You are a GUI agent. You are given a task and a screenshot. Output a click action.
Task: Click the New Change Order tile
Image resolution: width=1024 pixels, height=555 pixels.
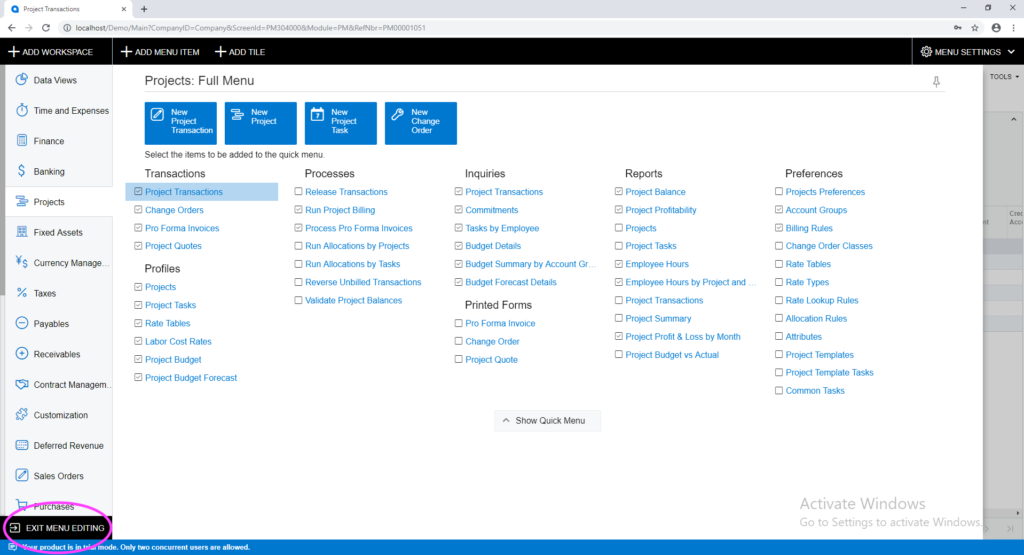pyautogui.click(x=421, y=123)
